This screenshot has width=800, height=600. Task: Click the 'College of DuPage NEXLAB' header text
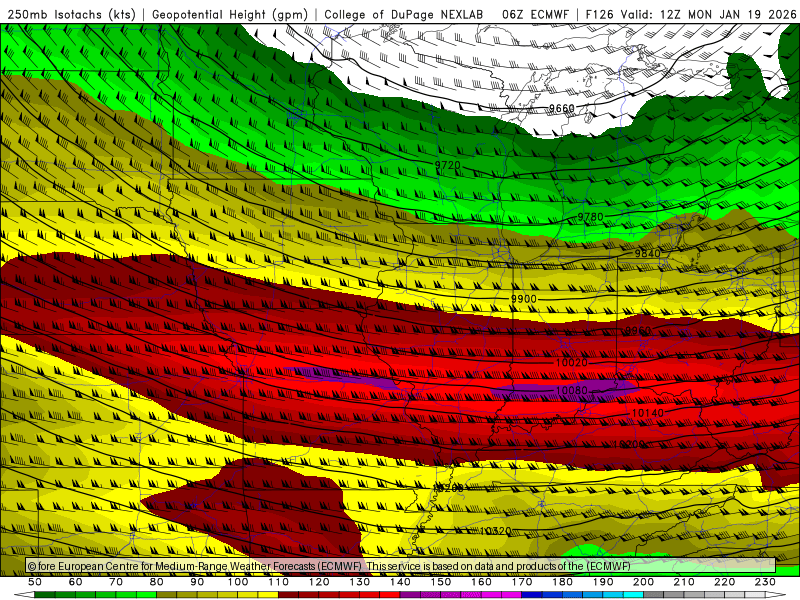[404, 15]
